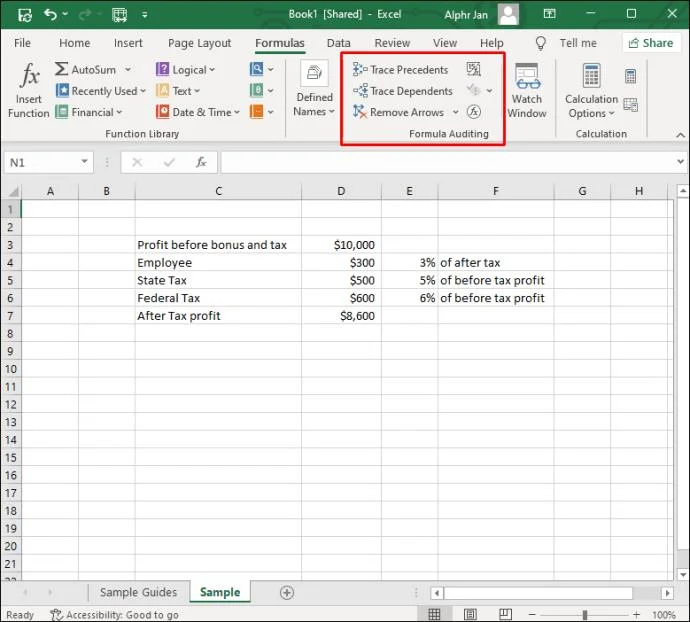Click the More Functions orange icon
The image size is (690, 622).
tap(257, 112)
